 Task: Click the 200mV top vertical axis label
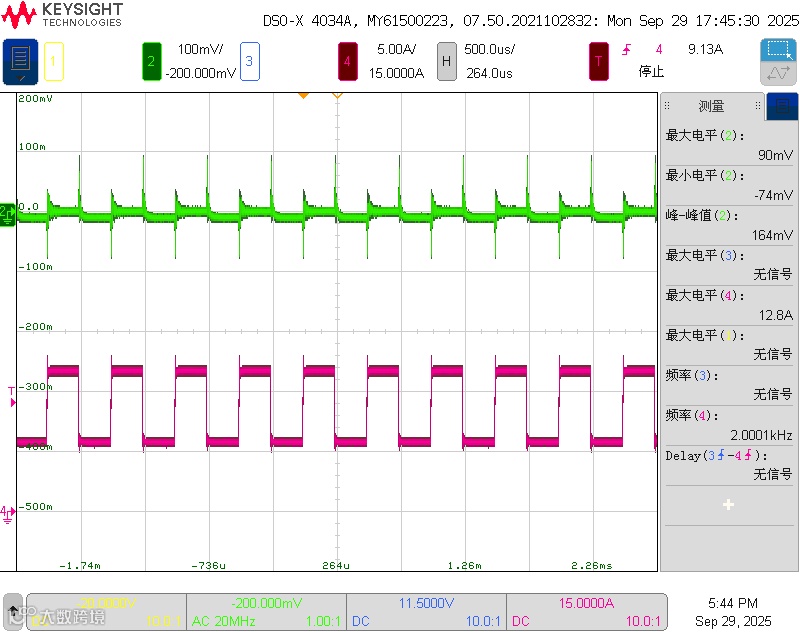tap(35, 98)
